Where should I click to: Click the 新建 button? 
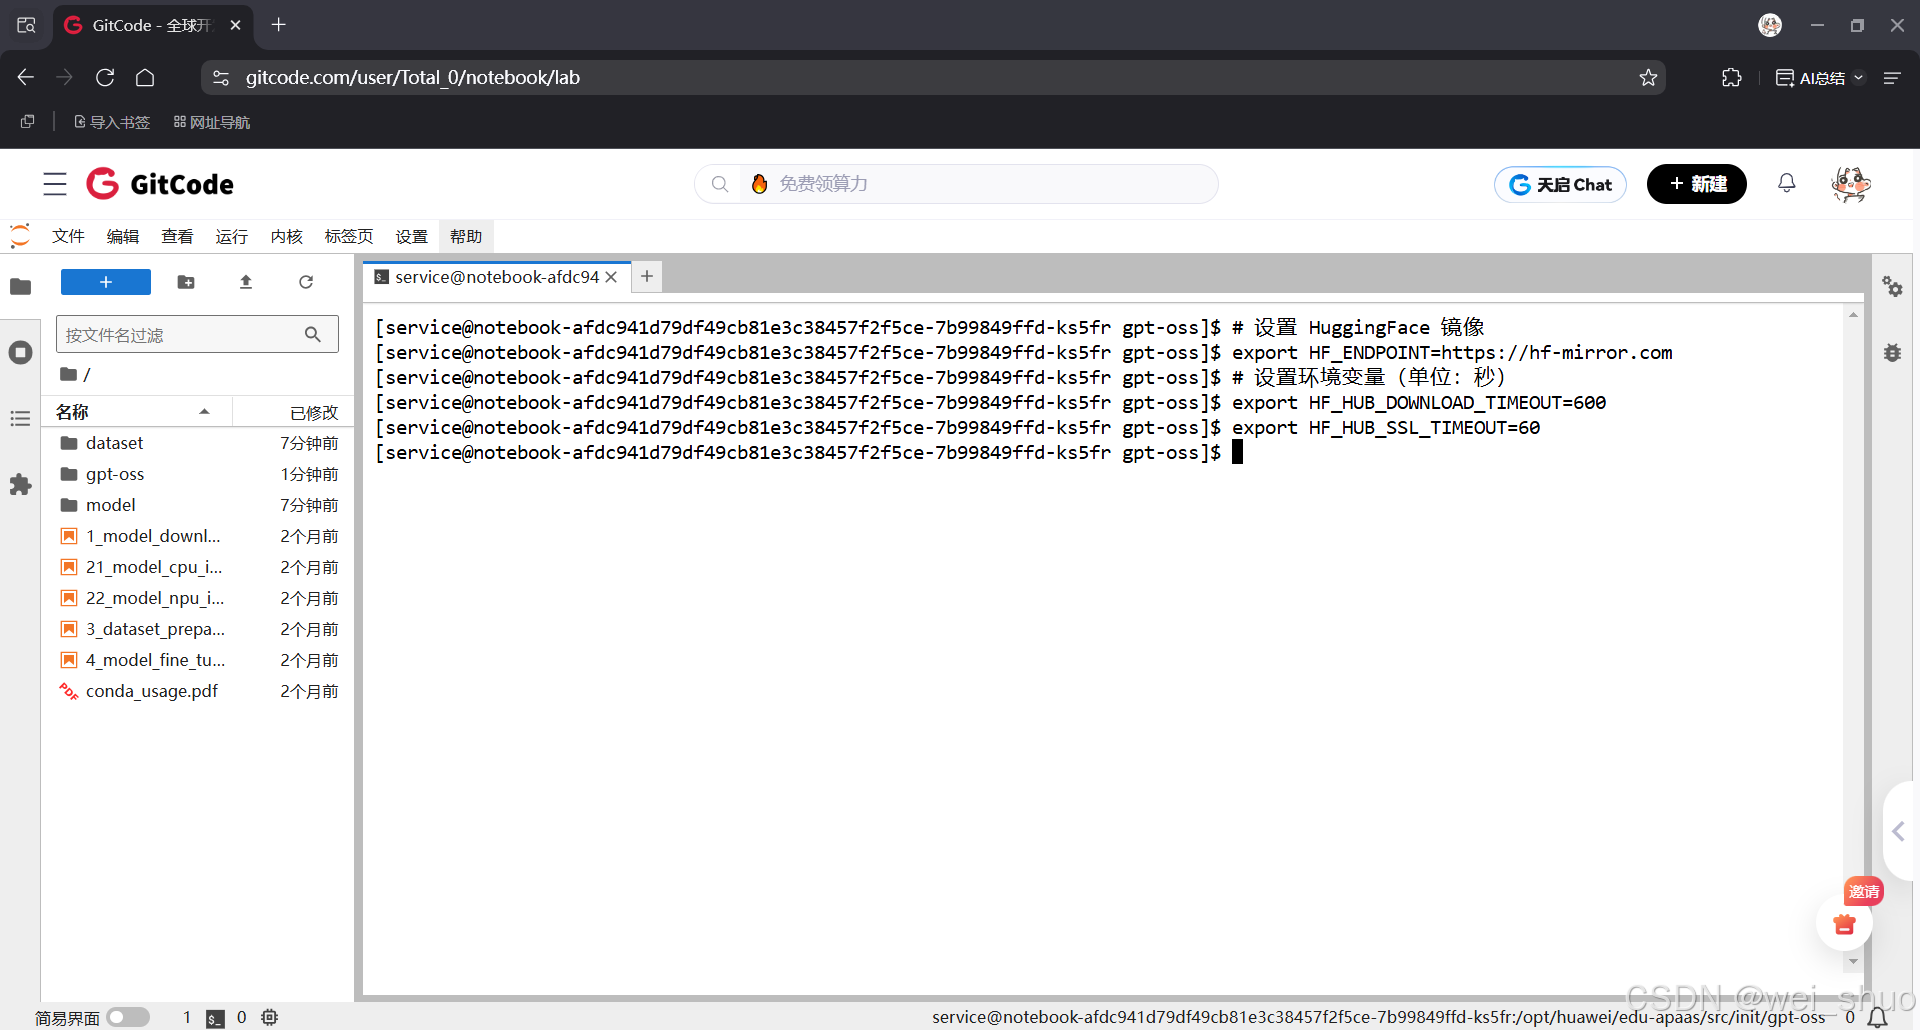[1696, 184]
